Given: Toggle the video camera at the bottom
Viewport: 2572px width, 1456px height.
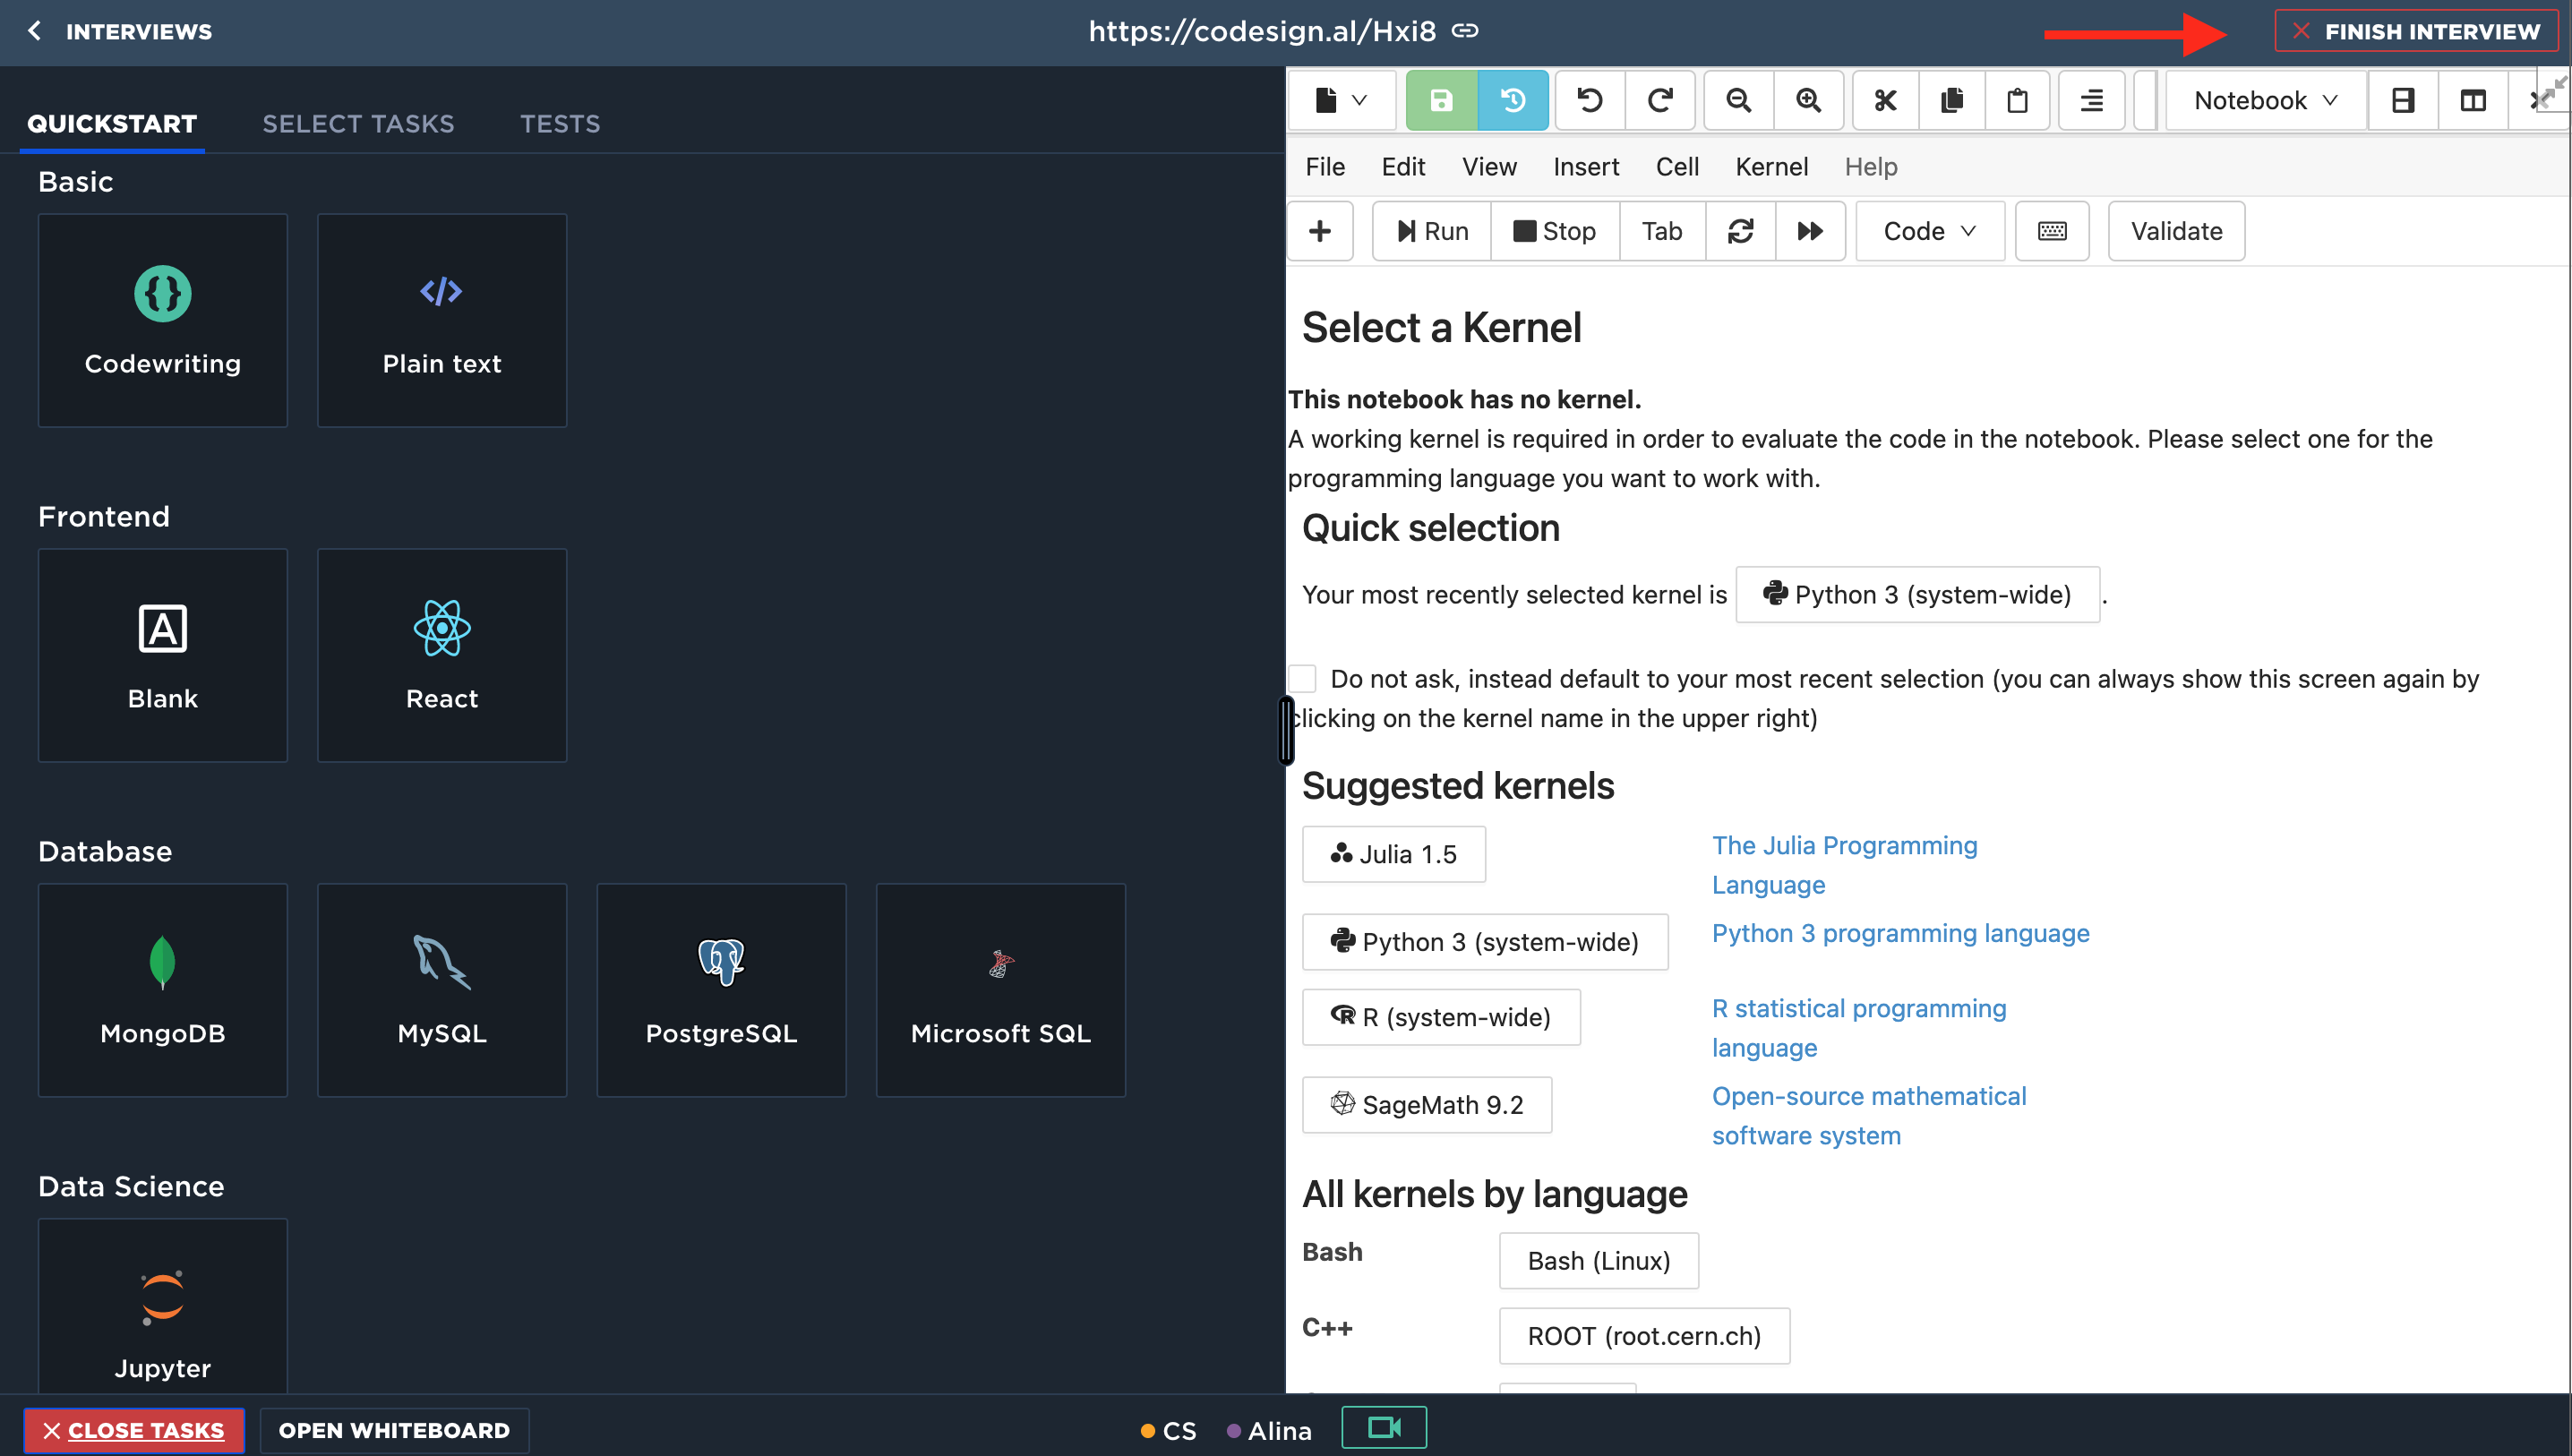Looking at the screenshot, I should pyautogui.click(x=1384, y=1427).
